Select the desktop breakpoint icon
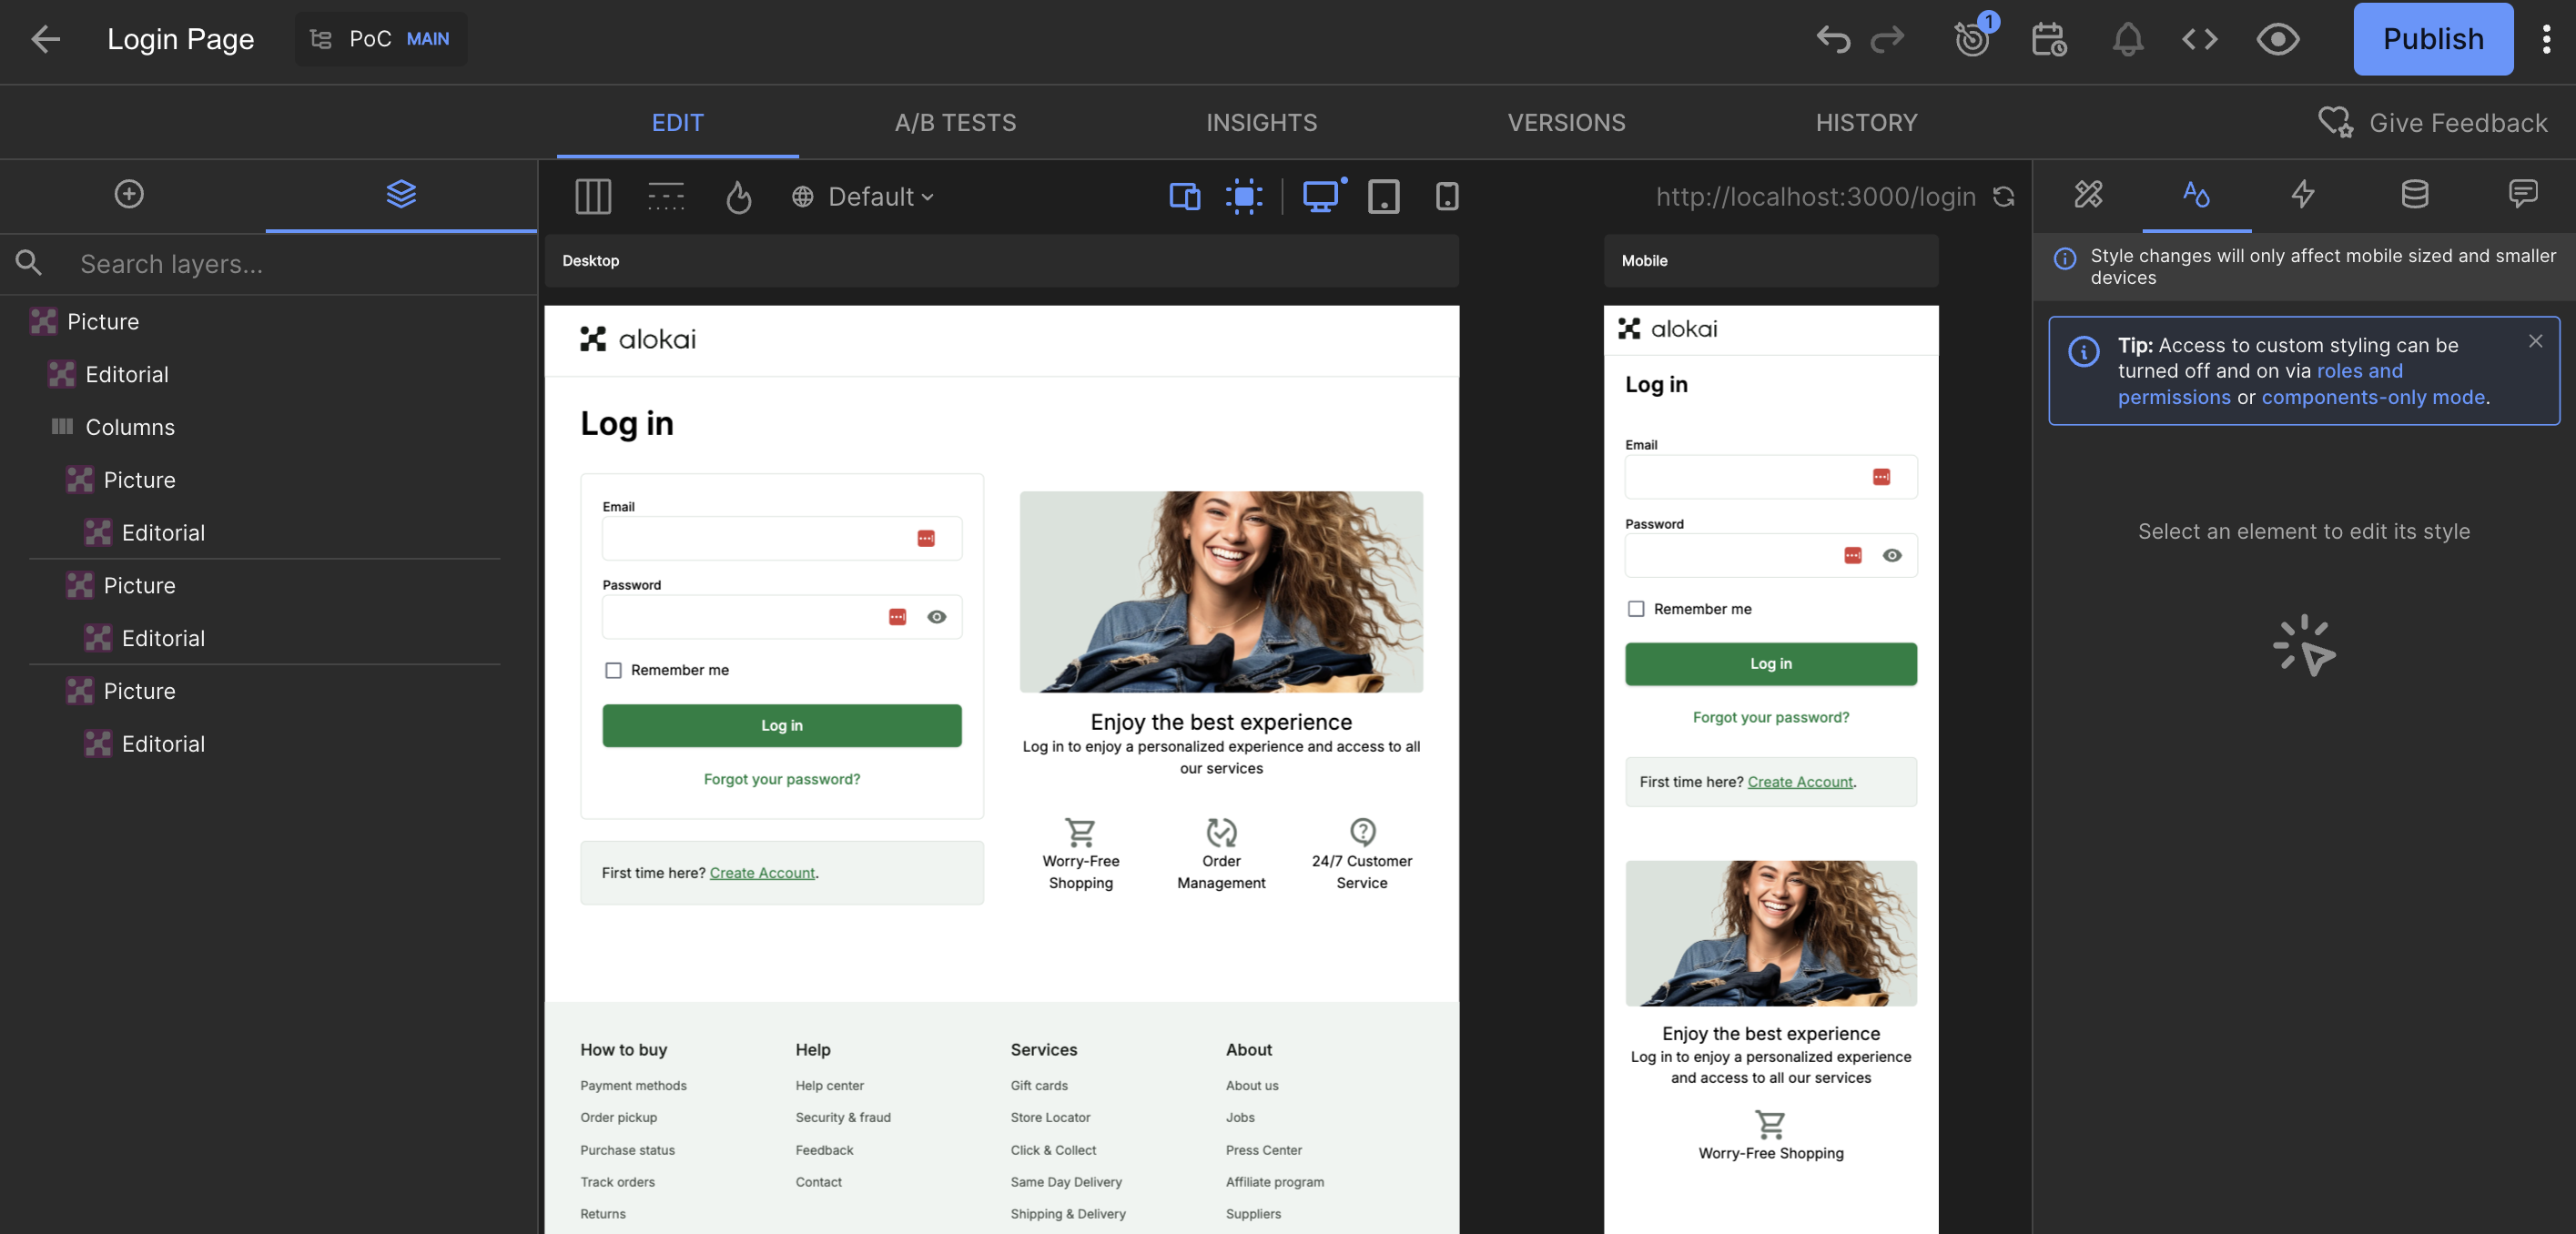The width and height of the screenshot is (2576, 1234). [x=1321, y=197]
